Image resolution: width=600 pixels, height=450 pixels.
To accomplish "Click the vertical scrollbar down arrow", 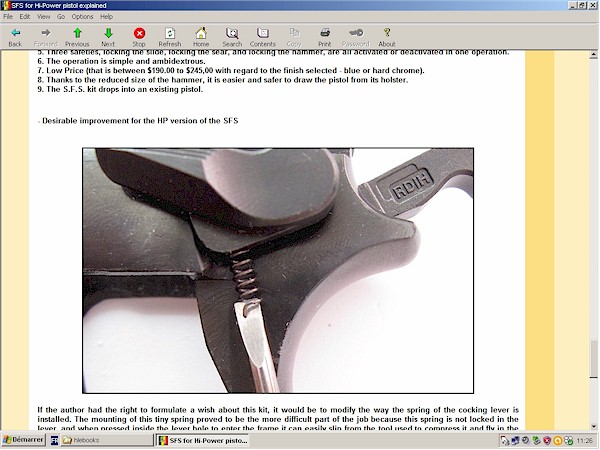I will (x=593, y=426).
